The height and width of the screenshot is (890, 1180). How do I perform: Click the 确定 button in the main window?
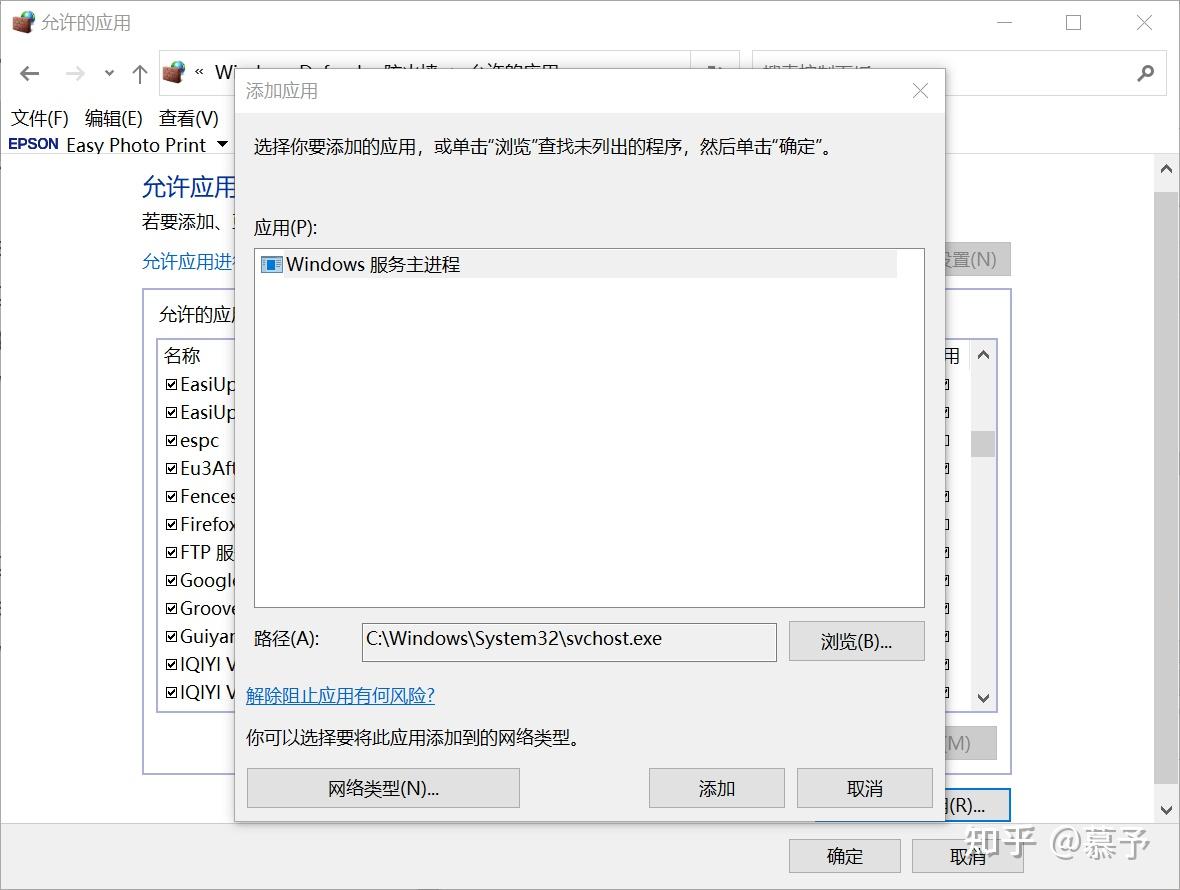coord(844,856)
